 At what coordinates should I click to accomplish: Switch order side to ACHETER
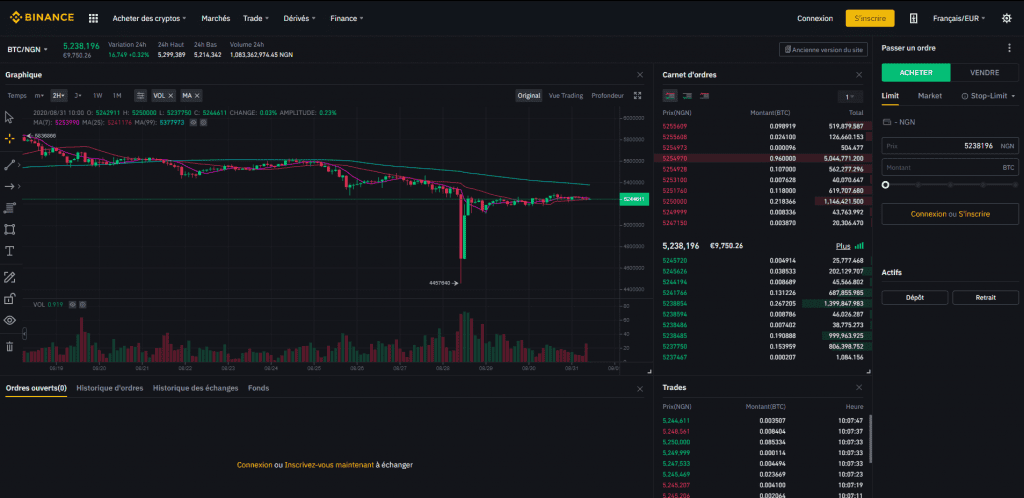click(x=916, y=72)
